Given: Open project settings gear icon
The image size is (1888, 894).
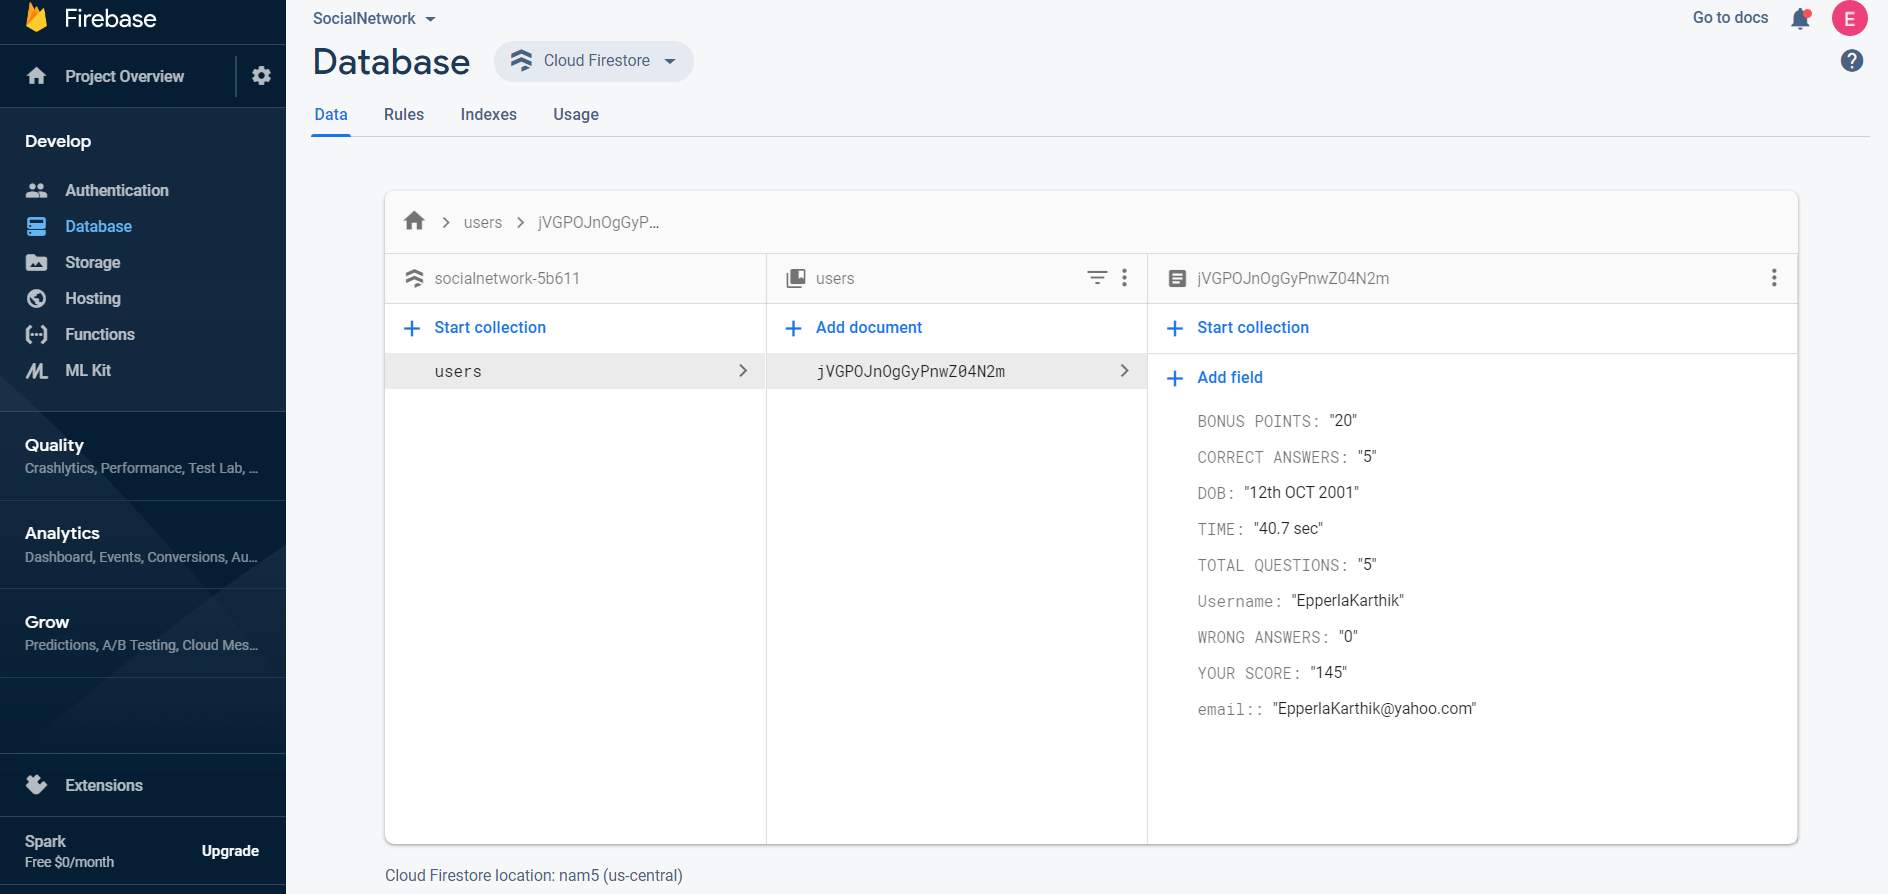Looking at the screenshot, I should 261,76.
